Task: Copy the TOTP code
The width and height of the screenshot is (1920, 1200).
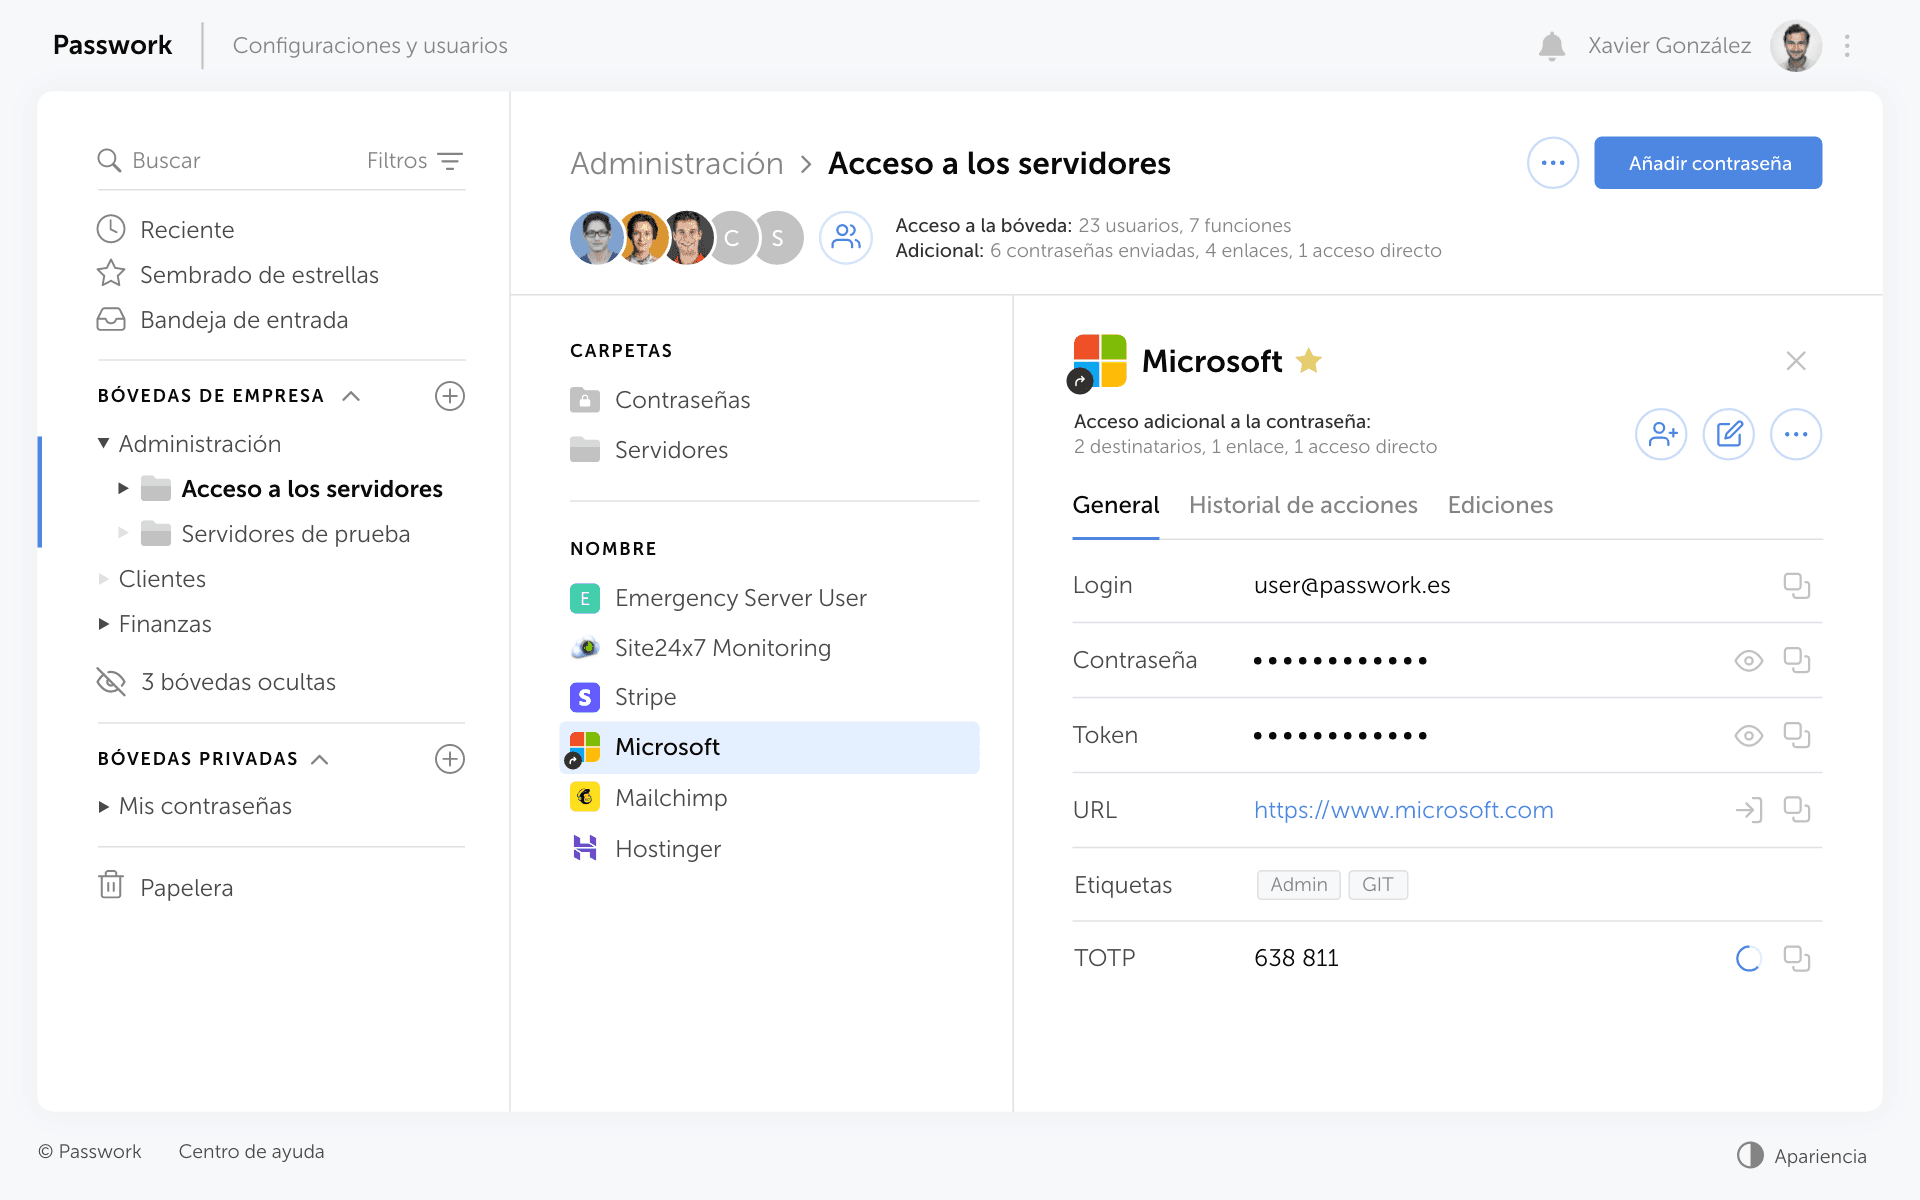Action: tap(1797, 958)
